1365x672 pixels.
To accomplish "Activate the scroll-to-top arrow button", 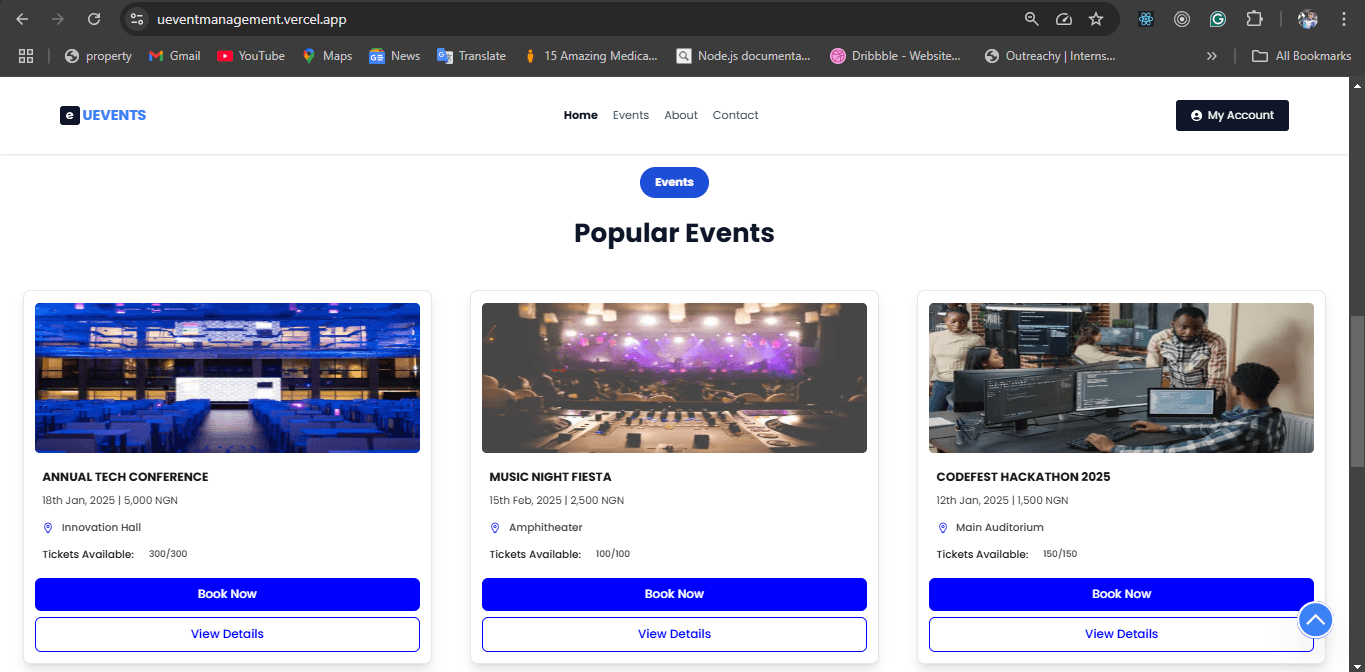I will click(x=1315, y=620).
